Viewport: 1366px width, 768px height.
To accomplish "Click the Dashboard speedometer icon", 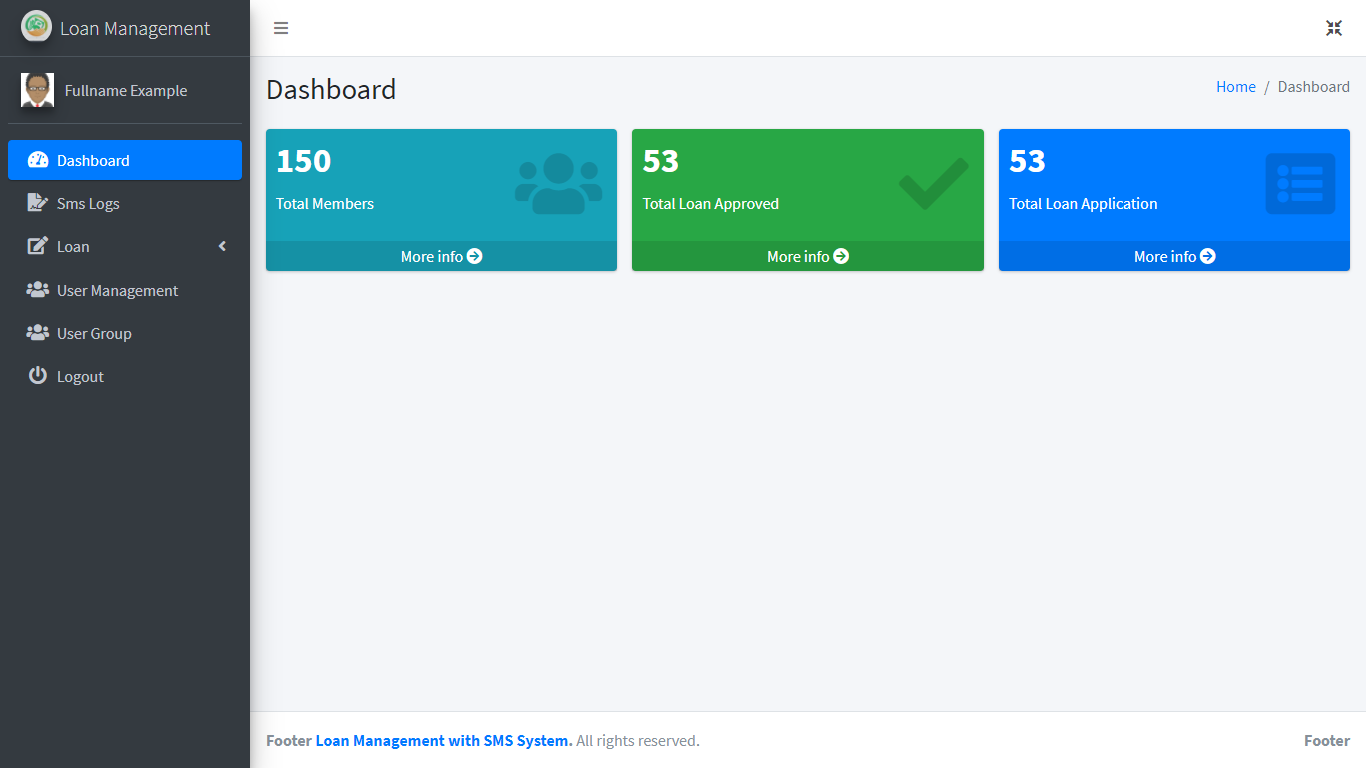I will [38, 160].
